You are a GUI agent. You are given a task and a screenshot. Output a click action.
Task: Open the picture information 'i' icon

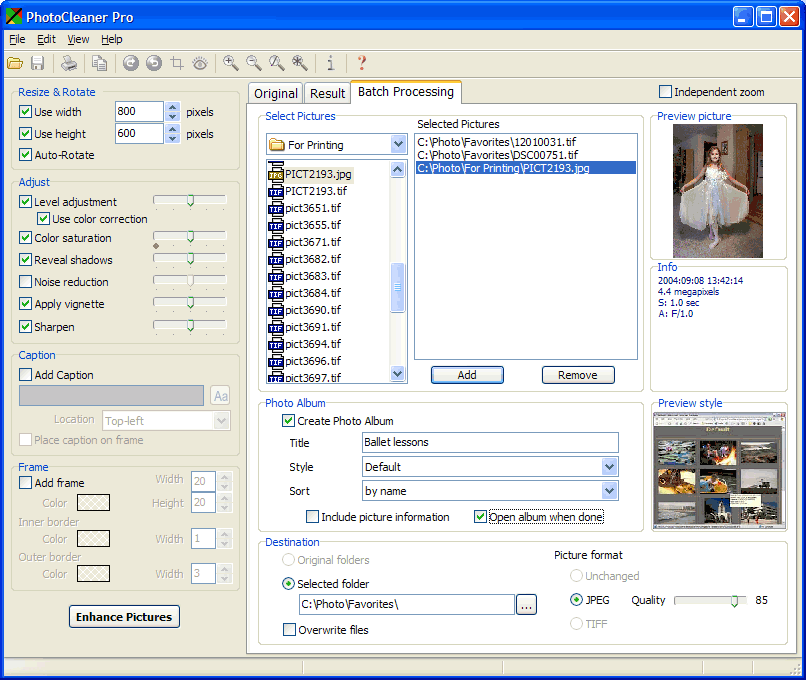[331, 64]
